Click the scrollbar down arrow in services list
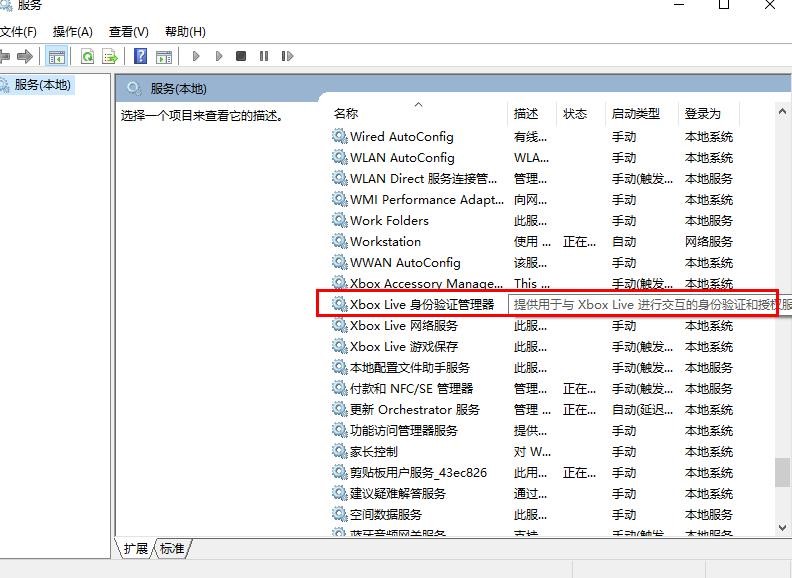Image resolution: width=792 pixels, height=578 pixels. [783, 526]
